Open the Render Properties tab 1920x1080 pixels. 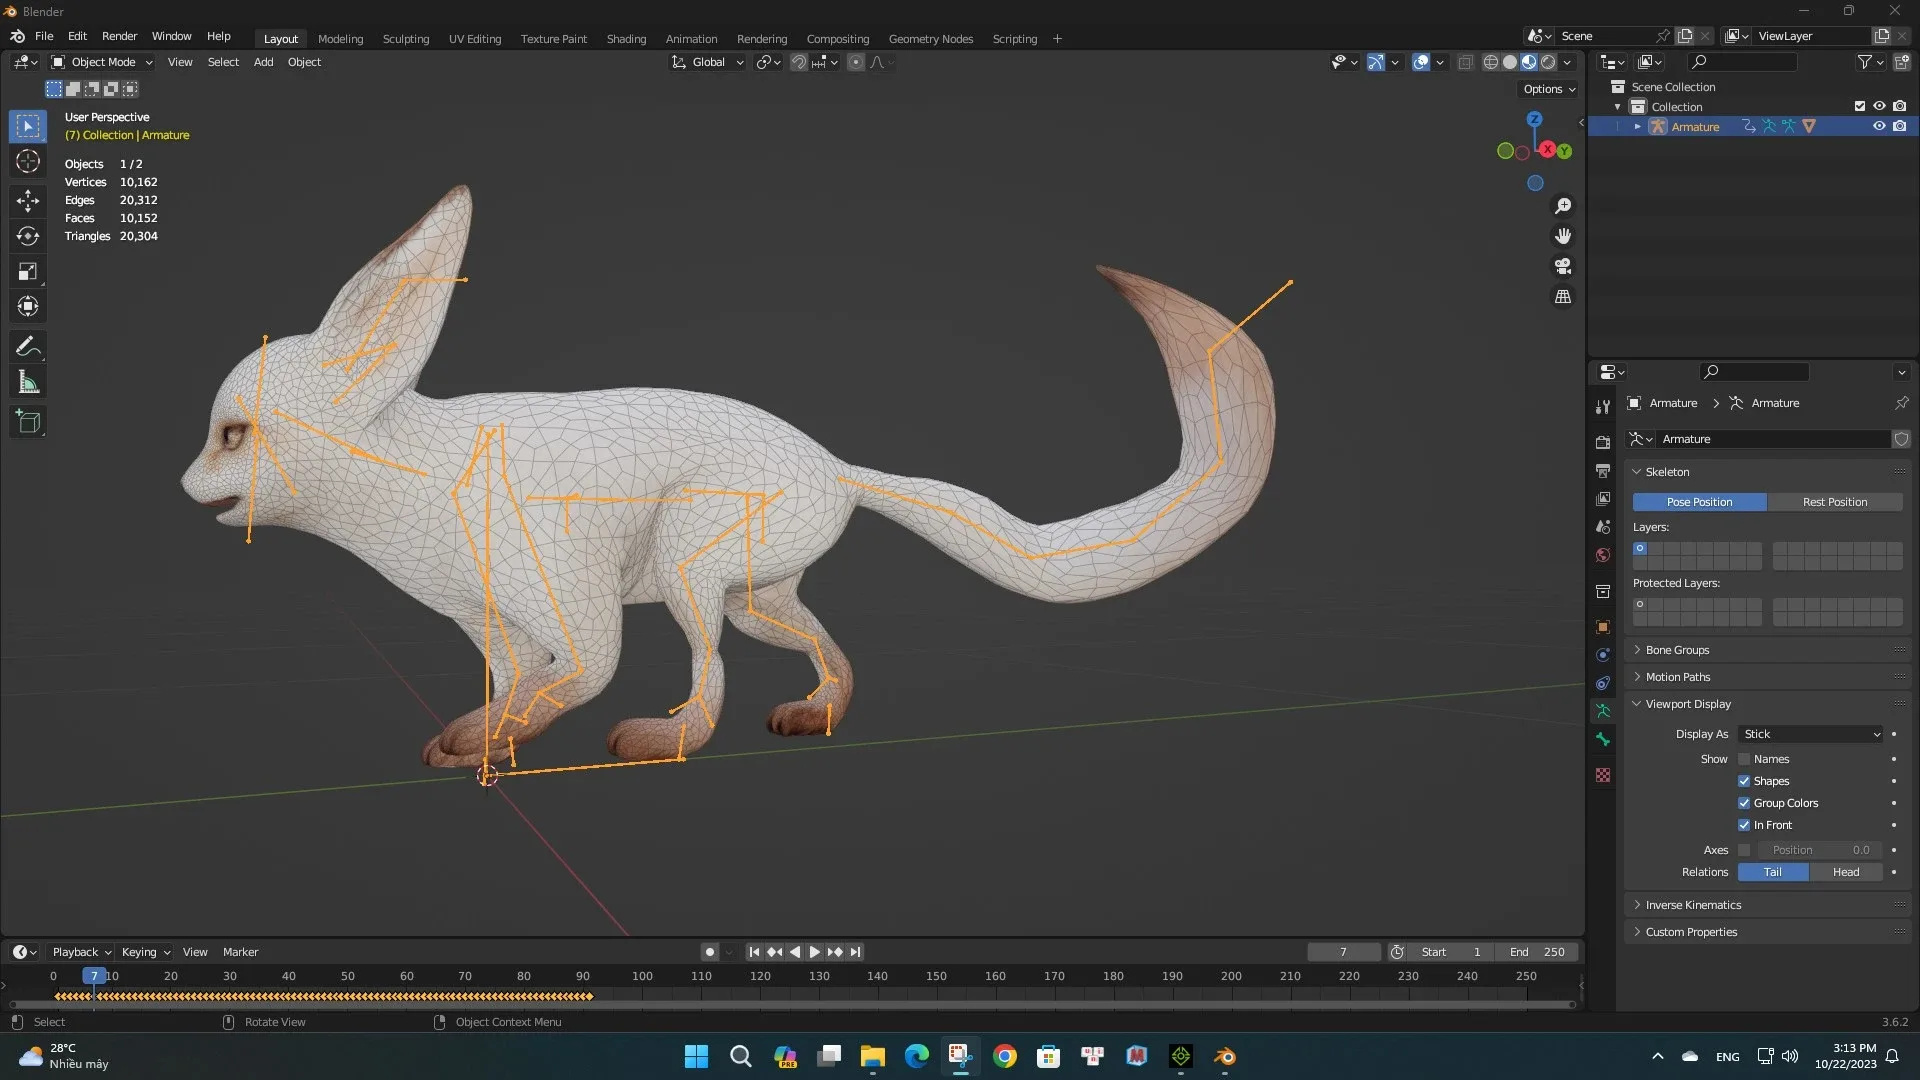coord(1603,441)
